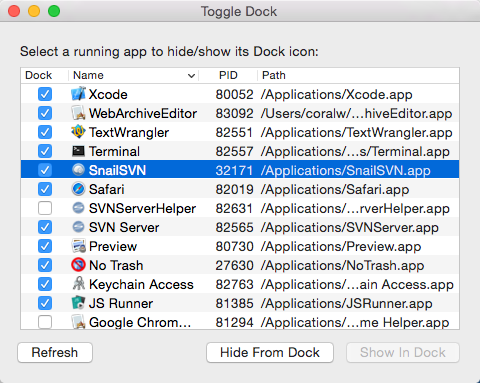Click the Terminal app icon

coord(78,151)
